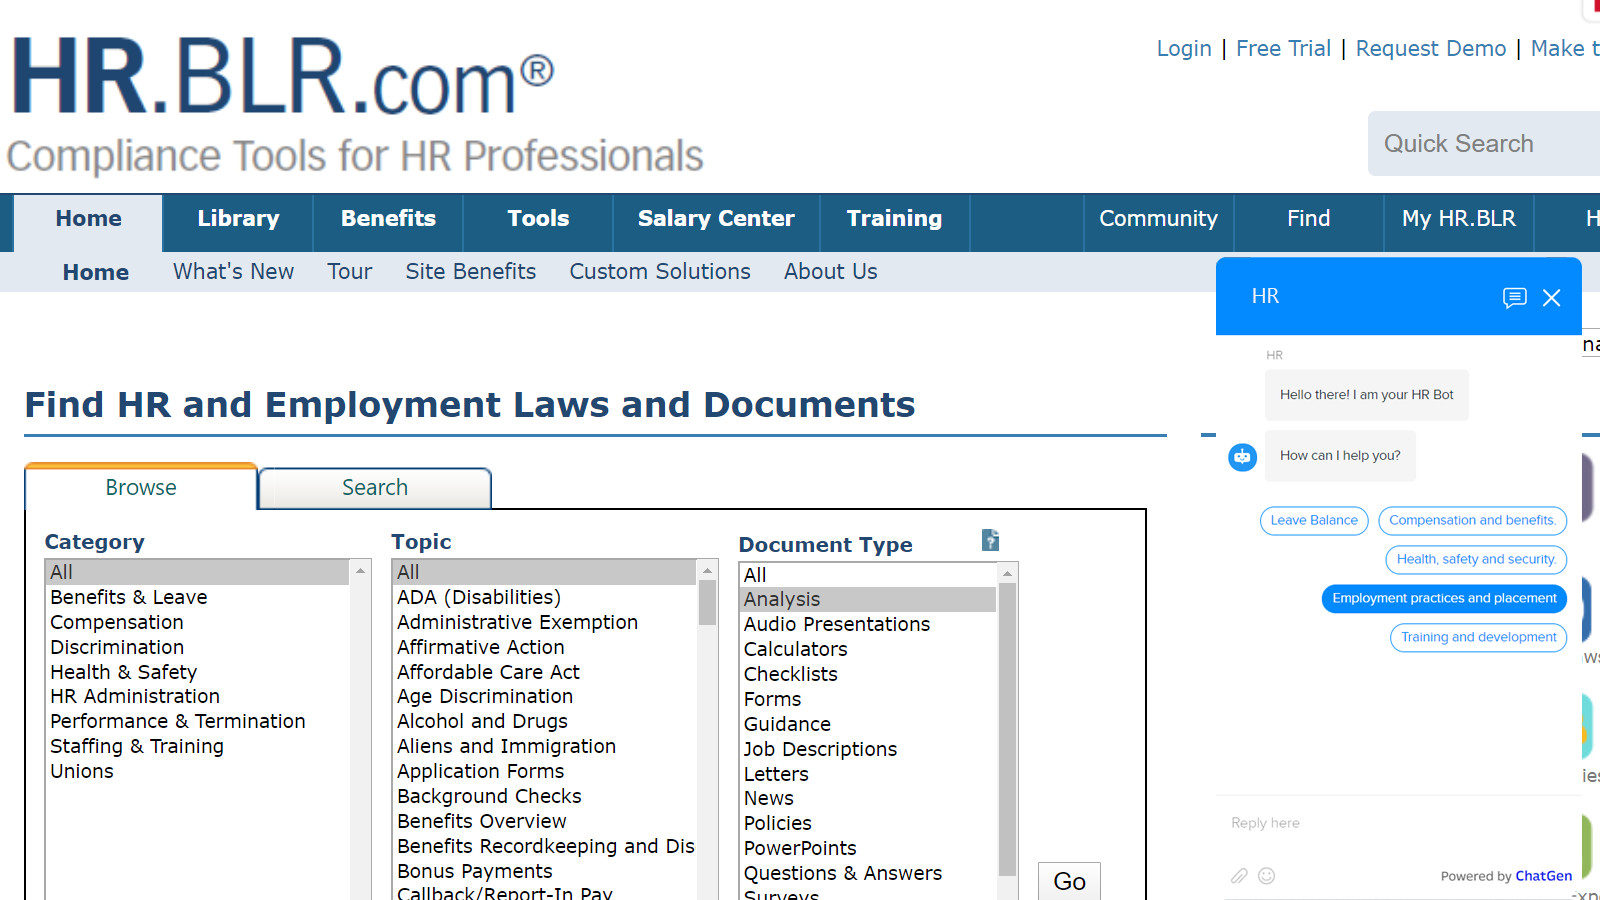
Task: Click the Document Type scrollbar thumb
Action: point(1008,730)
